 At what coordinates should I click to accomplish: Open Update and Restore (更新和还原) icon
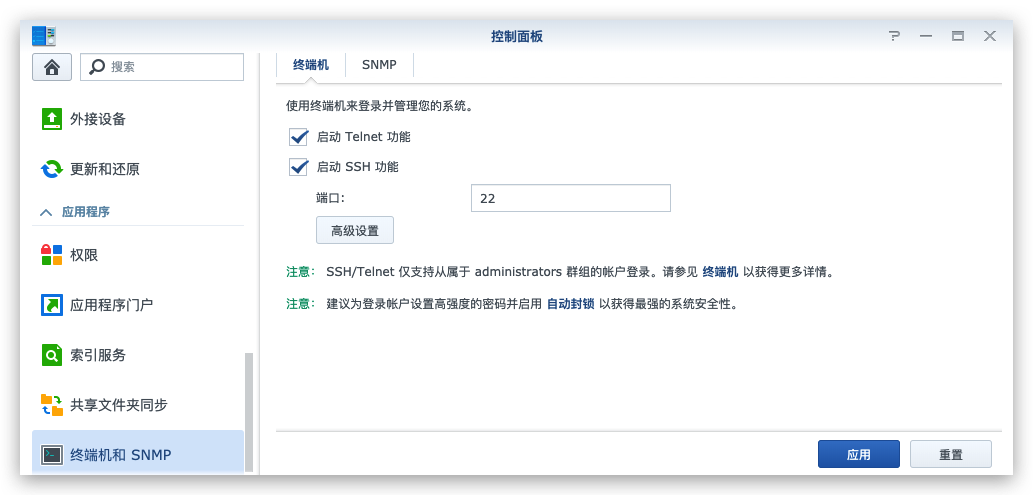(51, 169)
